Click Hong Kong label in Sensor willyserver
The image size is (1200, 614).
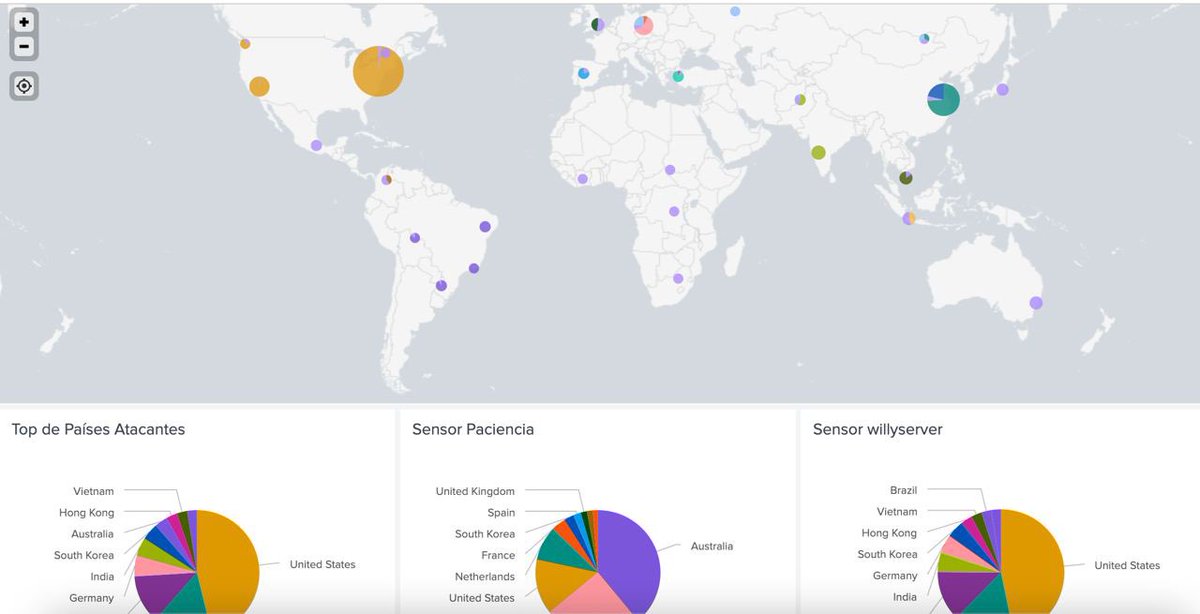tap(889, 533)
